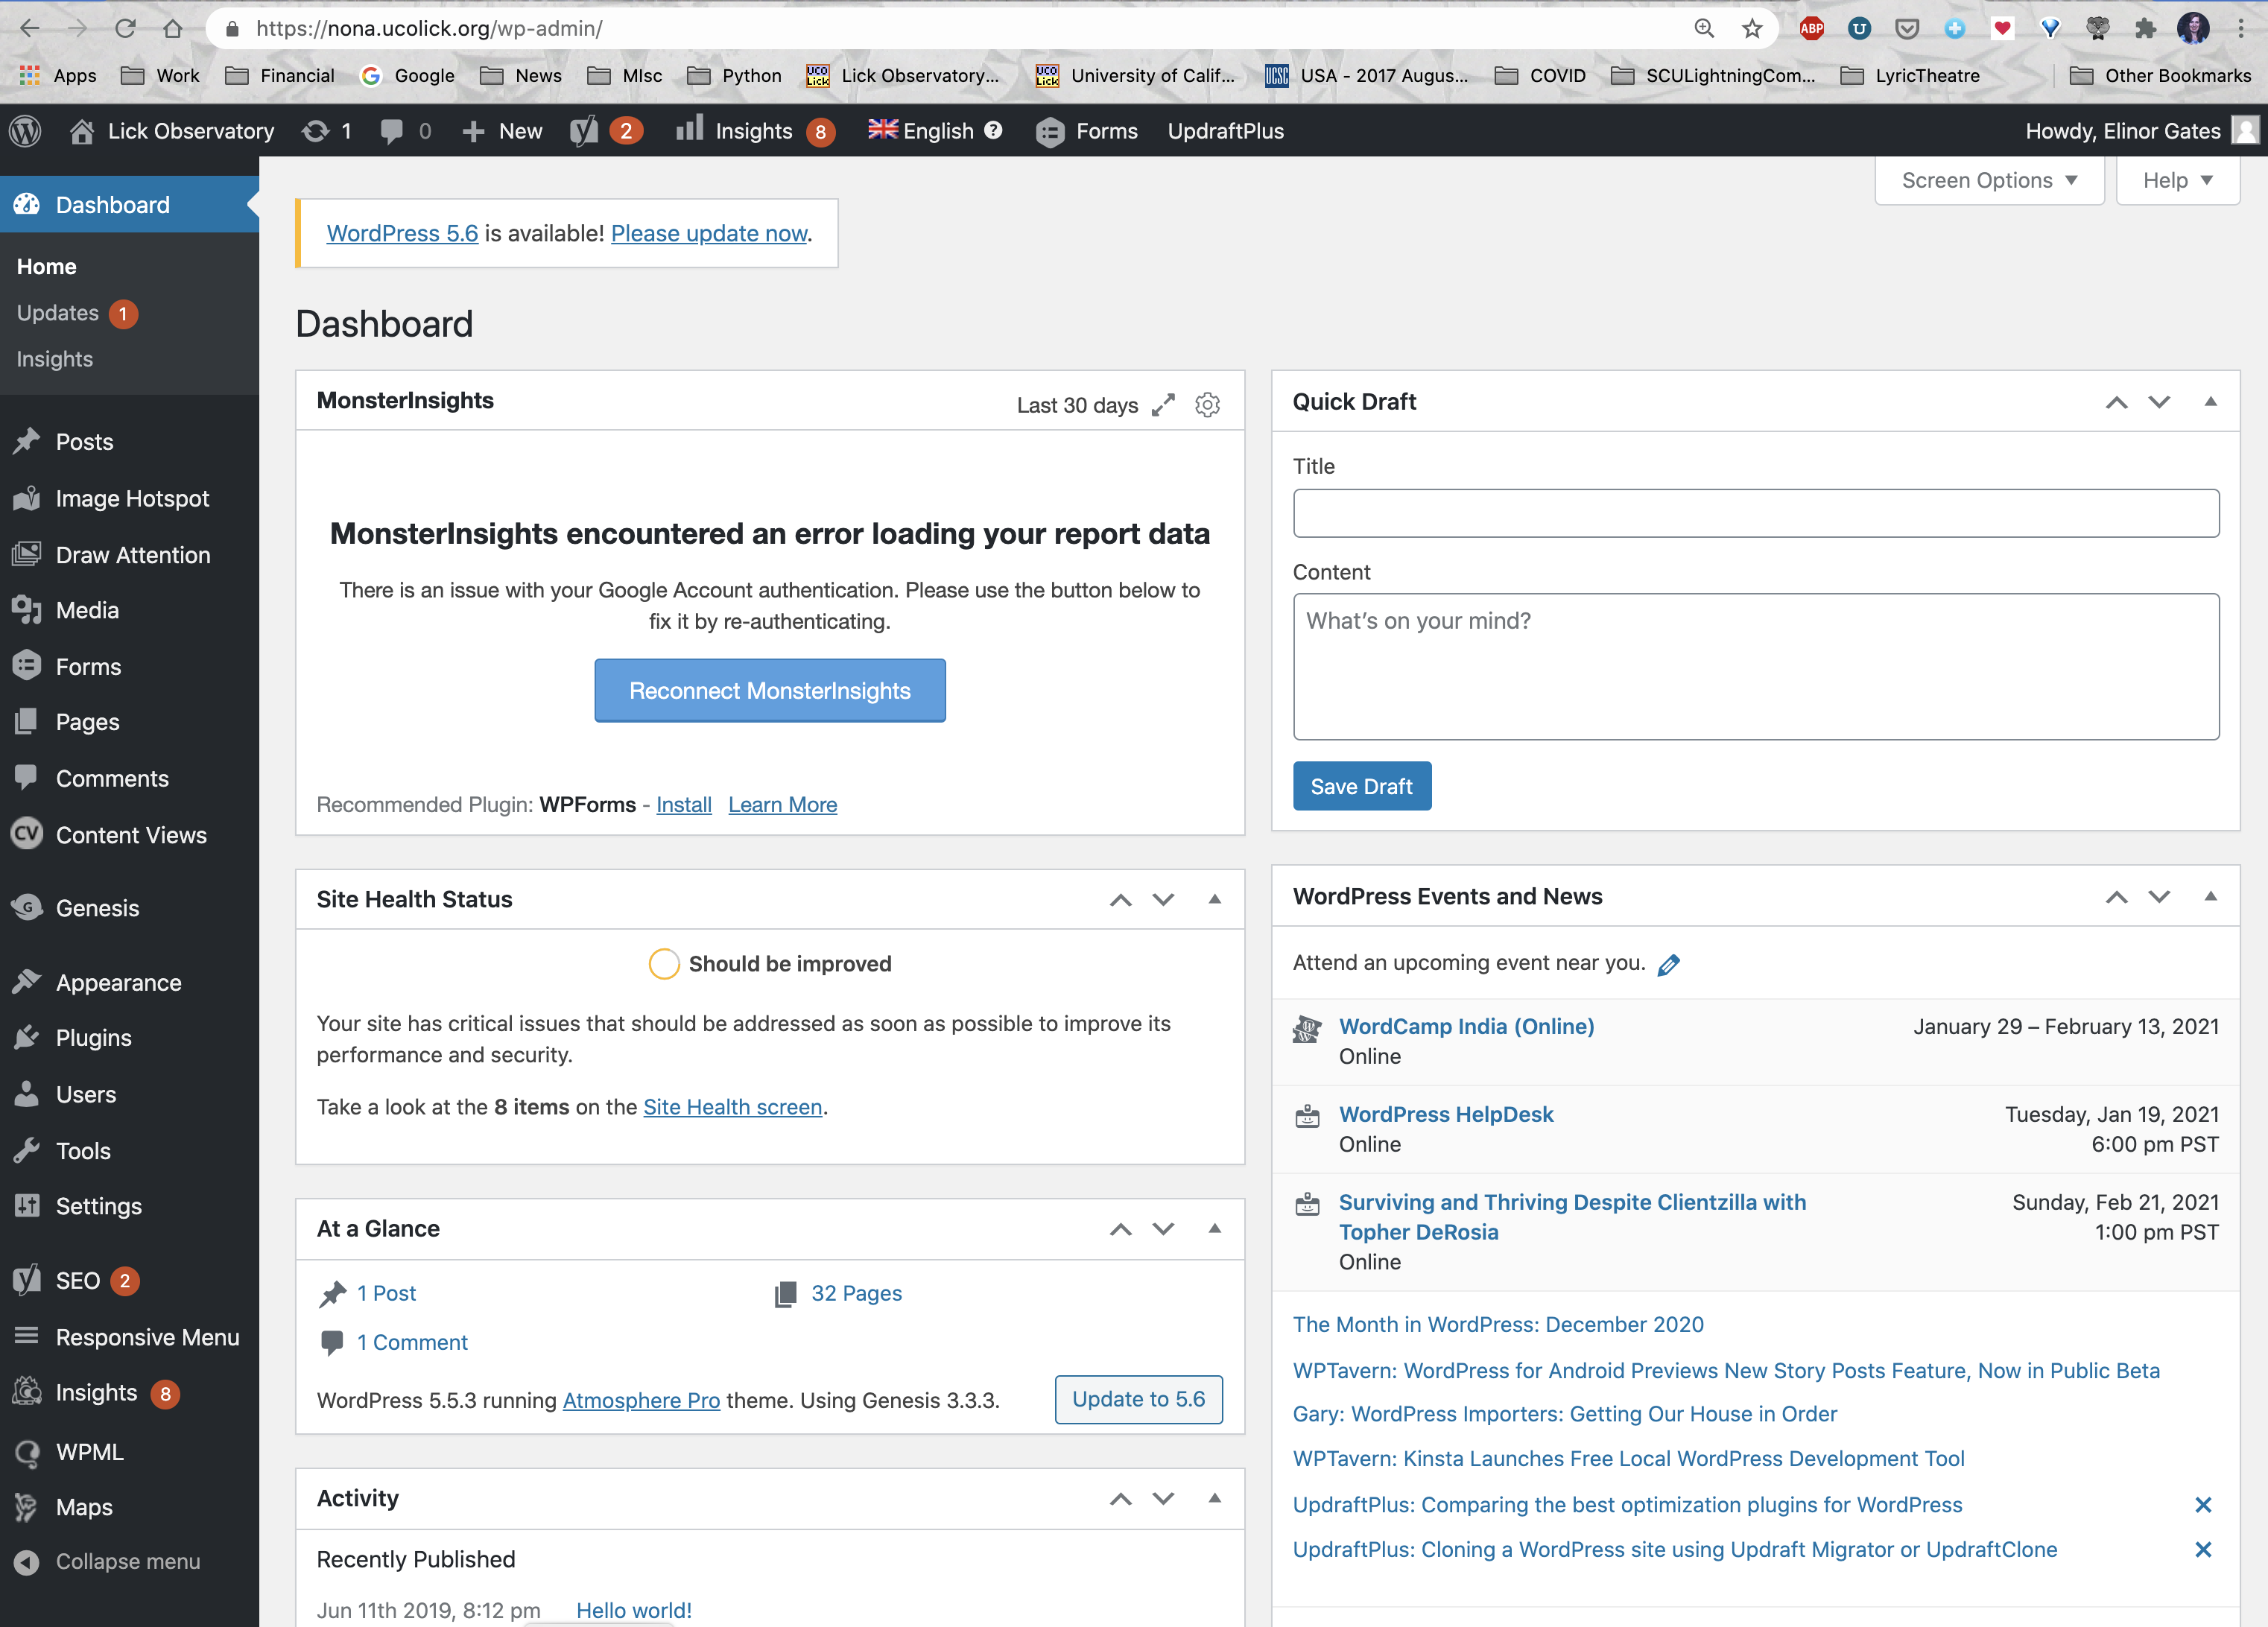The height and width of the screenshot is (1627, 2268).
Task: Open 32 Pages link in At a Glance
Action: point(856,1293)
